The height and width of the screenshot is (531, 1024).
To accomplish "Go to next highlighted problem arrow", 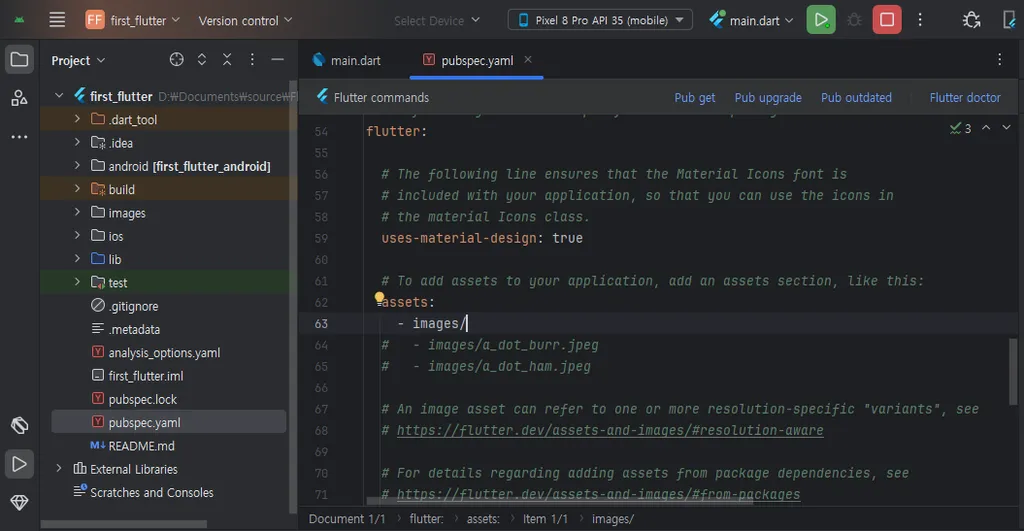I will coord(1006,127).
